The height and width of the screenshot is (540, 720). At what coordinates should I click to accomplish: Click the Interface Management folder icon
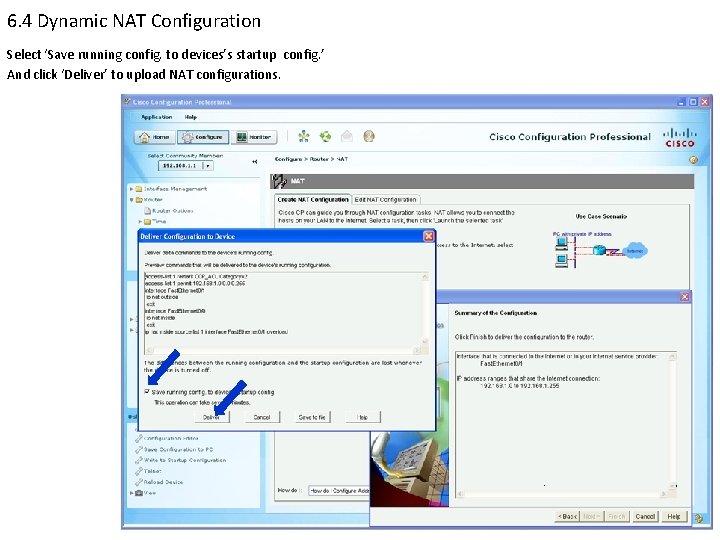pyautogui.click(x=139, y=189)
